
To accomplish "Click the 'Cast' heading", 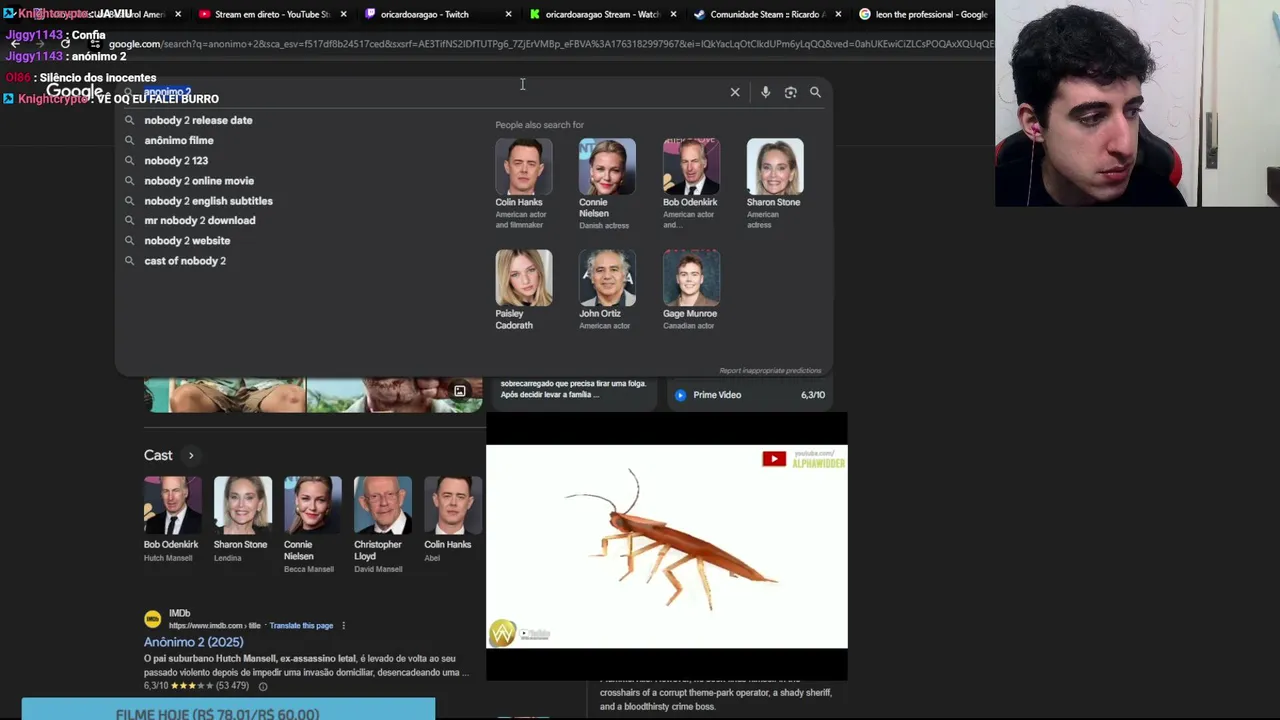I will pos(158,455).
